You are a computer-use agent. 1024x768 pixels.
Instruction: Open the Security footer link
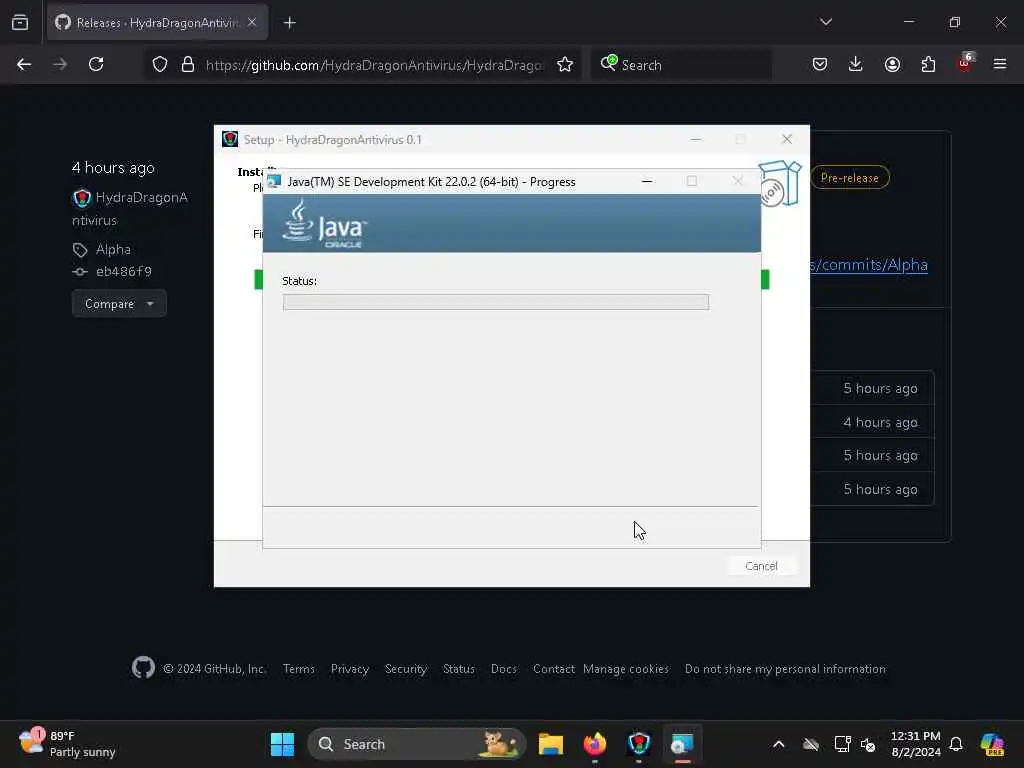point(406,669)
